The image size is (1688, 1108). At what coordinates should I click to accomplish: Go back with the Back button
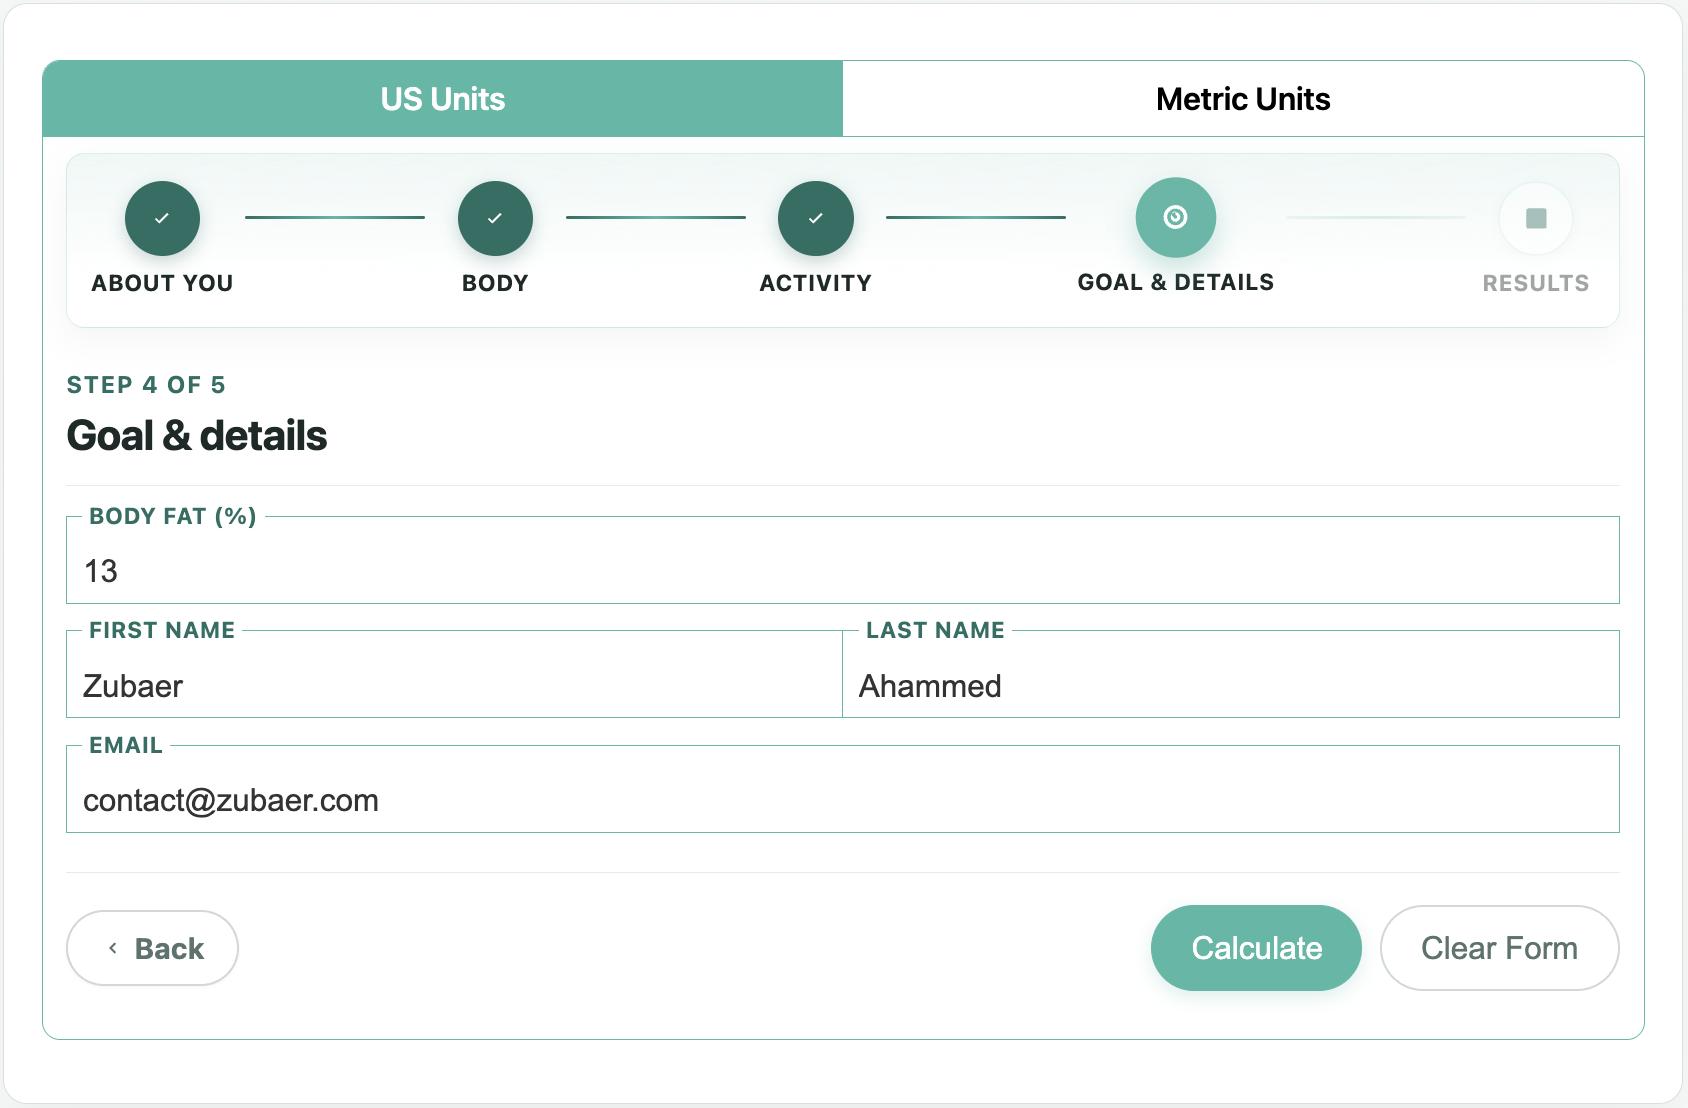pos(152,948)
